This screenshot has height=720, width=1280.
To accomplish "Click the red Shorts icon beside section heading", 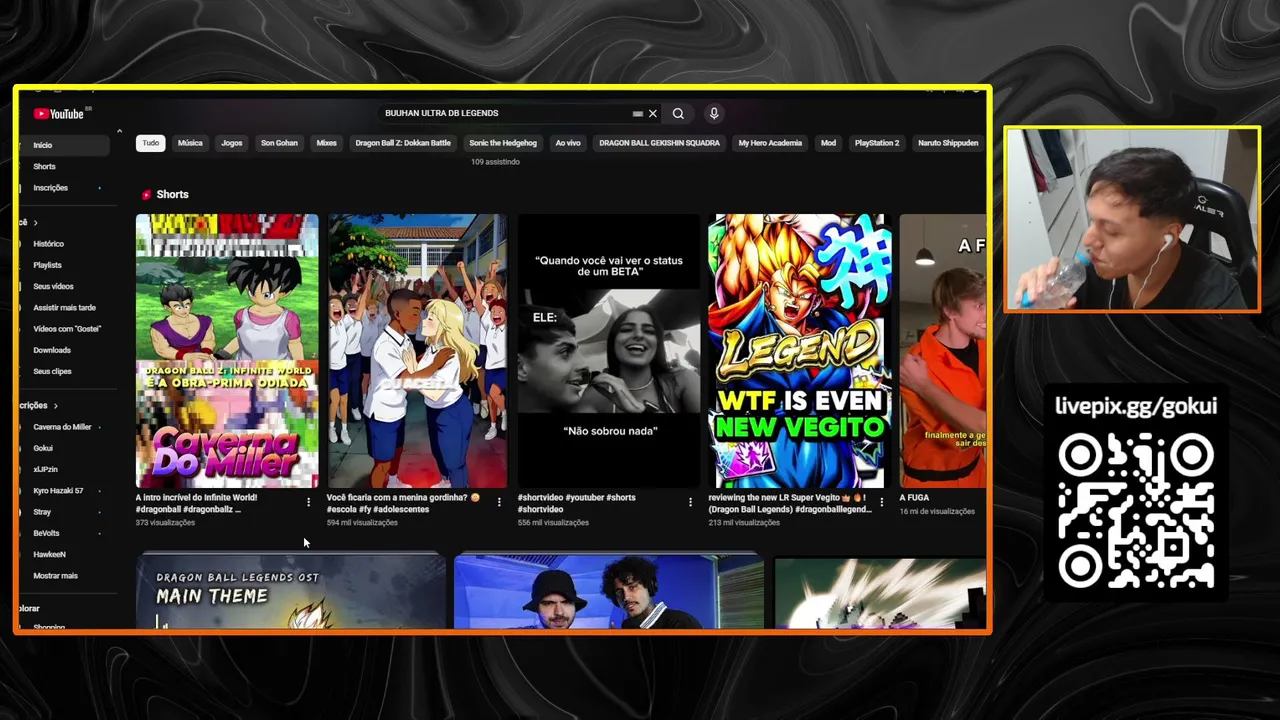I will pos(147,195).
